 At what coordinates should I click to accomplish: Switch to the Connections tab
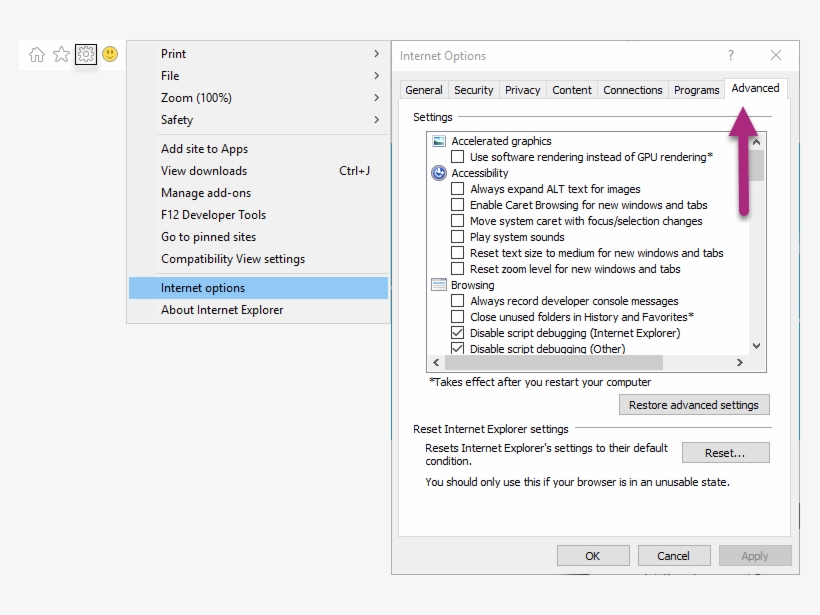[633, 90]
